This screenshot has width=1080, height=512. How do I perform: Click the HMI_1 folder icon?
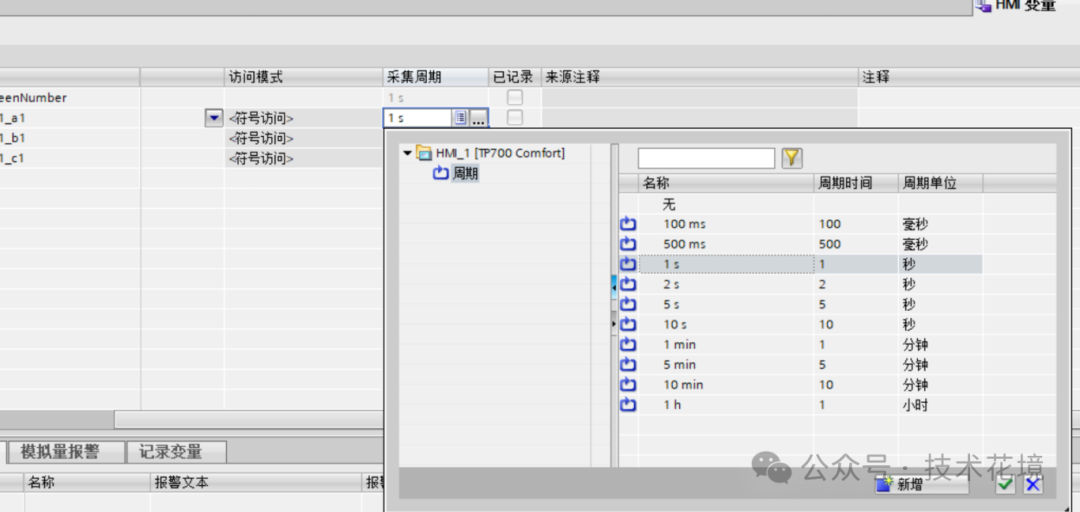click(424, 152)
